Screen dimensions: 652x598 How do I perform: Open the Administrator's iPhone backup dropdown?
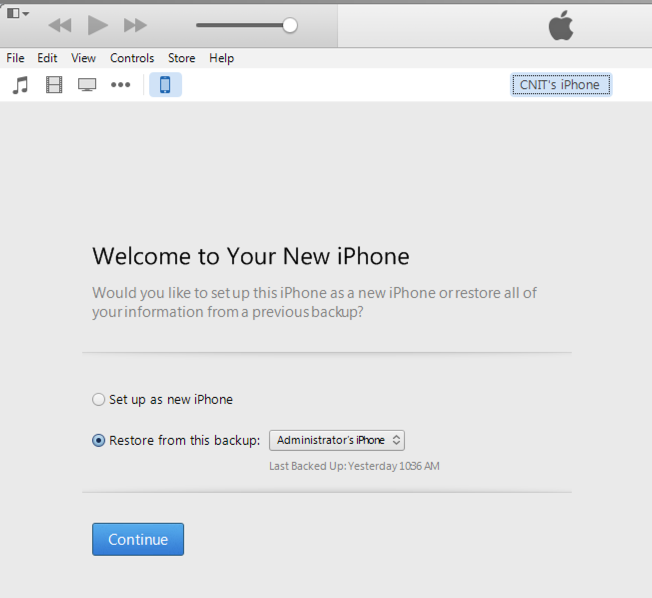tap(337, 440)
